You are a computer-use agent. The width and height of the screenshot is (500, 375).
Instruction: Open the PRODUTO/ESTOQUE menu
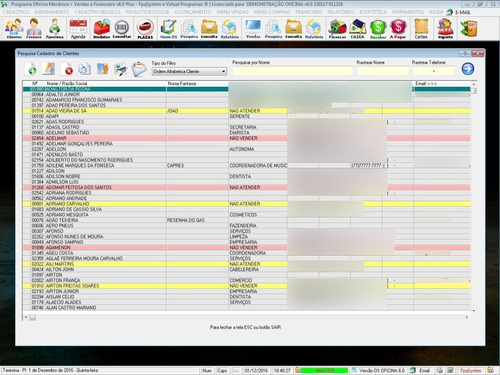tap(147, 12)
